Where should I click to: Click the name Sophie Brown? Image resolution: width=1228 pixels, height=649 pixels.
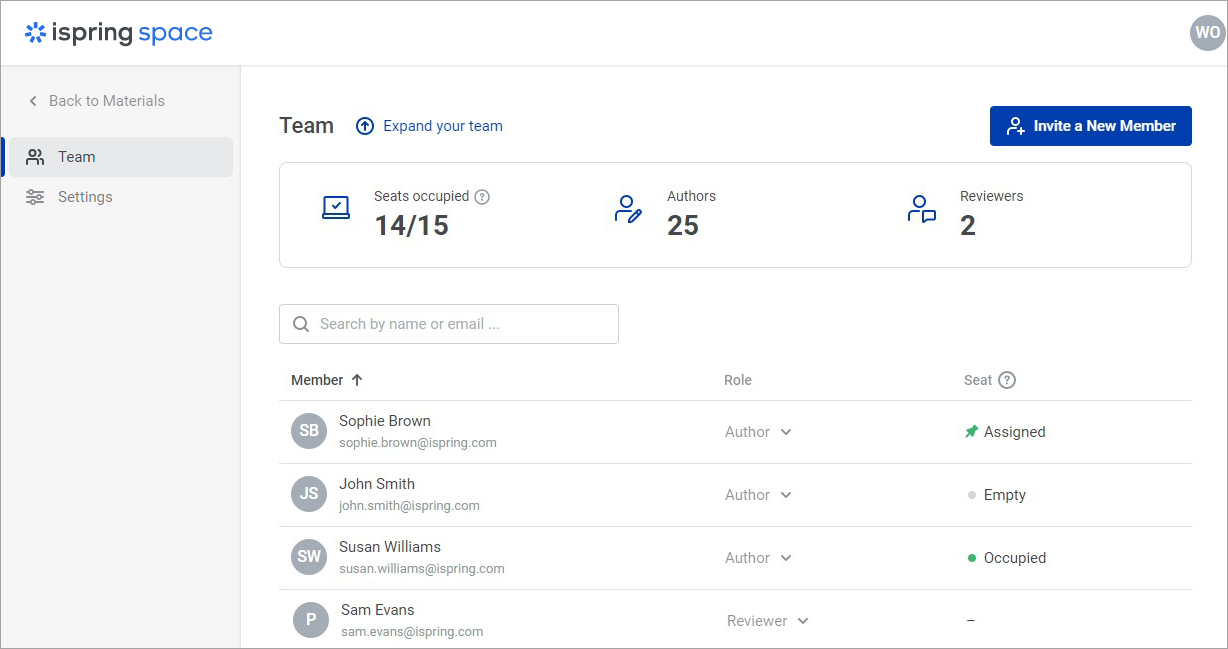click(385, 421)
